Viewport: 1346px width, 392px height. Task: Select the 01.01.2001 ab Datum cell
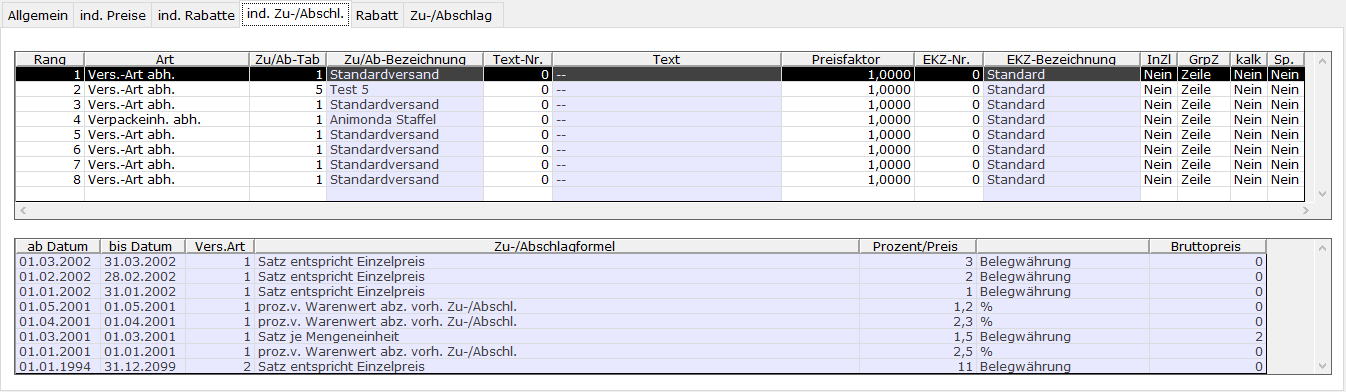click(x=57, y=351)
